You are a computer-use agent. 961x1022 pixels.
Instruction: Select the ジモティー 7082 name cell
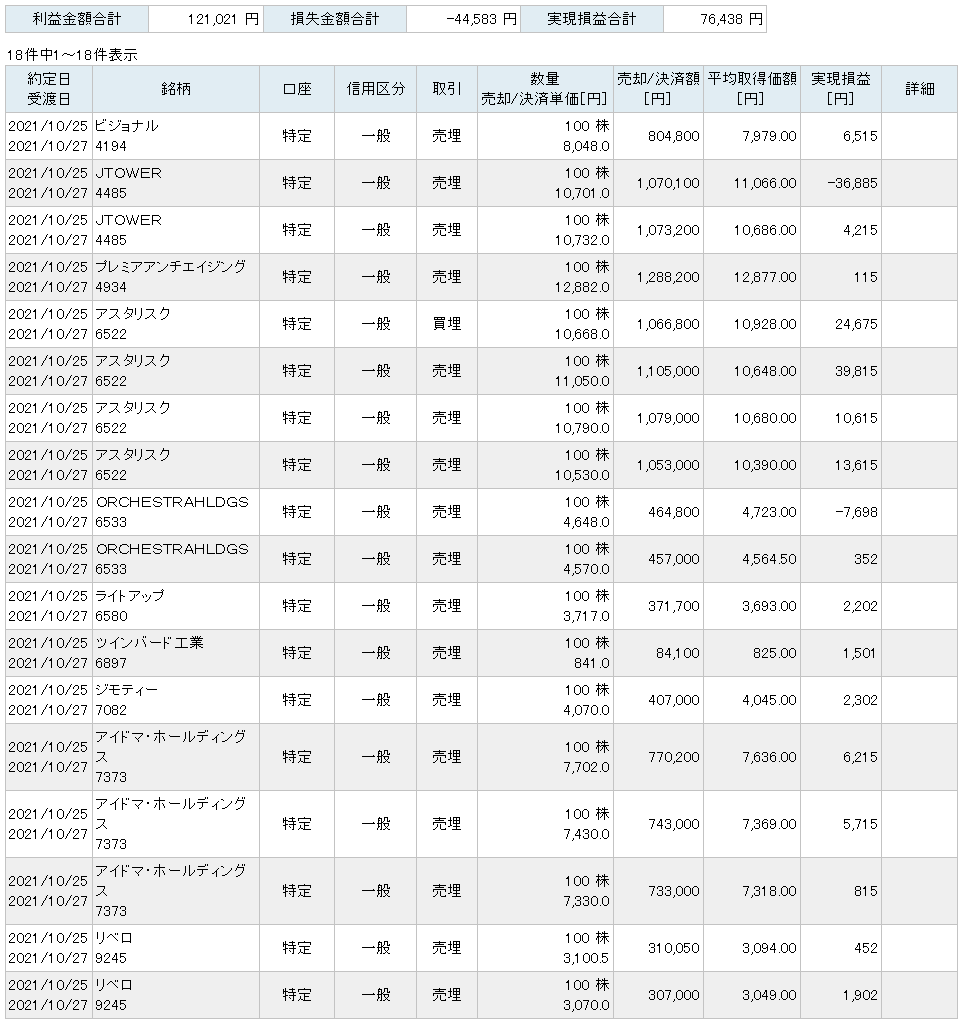176,700
